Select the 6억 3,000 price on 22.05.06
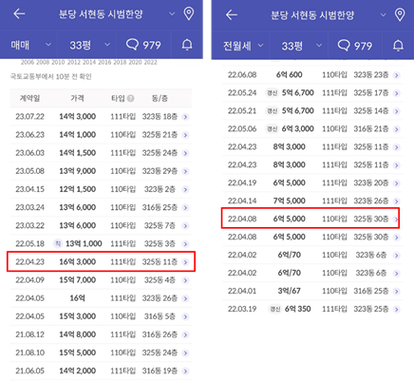The width and height of the screenshot is (414, 383). [298, 129]
